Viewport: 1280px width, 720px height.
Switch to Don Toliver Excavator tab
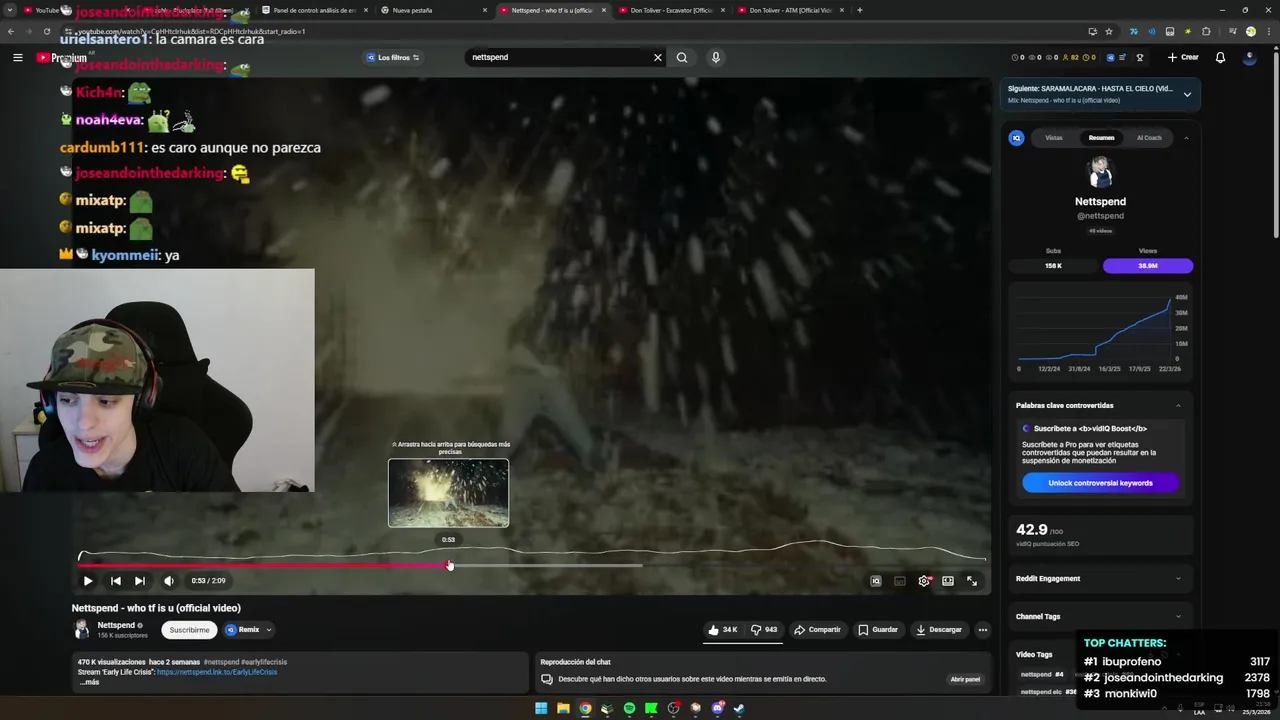tap(671, 10)
